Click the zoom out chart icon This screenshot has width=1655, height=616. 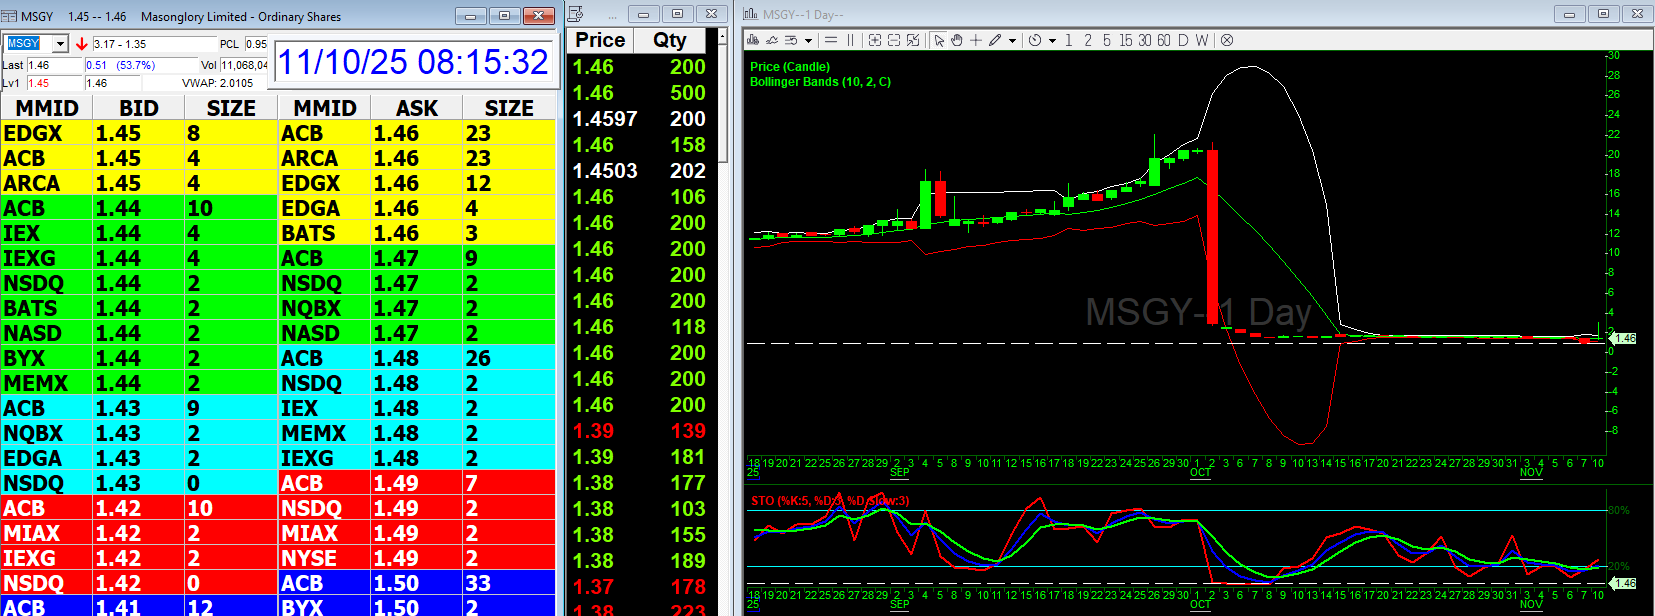(x=894, y=40)
